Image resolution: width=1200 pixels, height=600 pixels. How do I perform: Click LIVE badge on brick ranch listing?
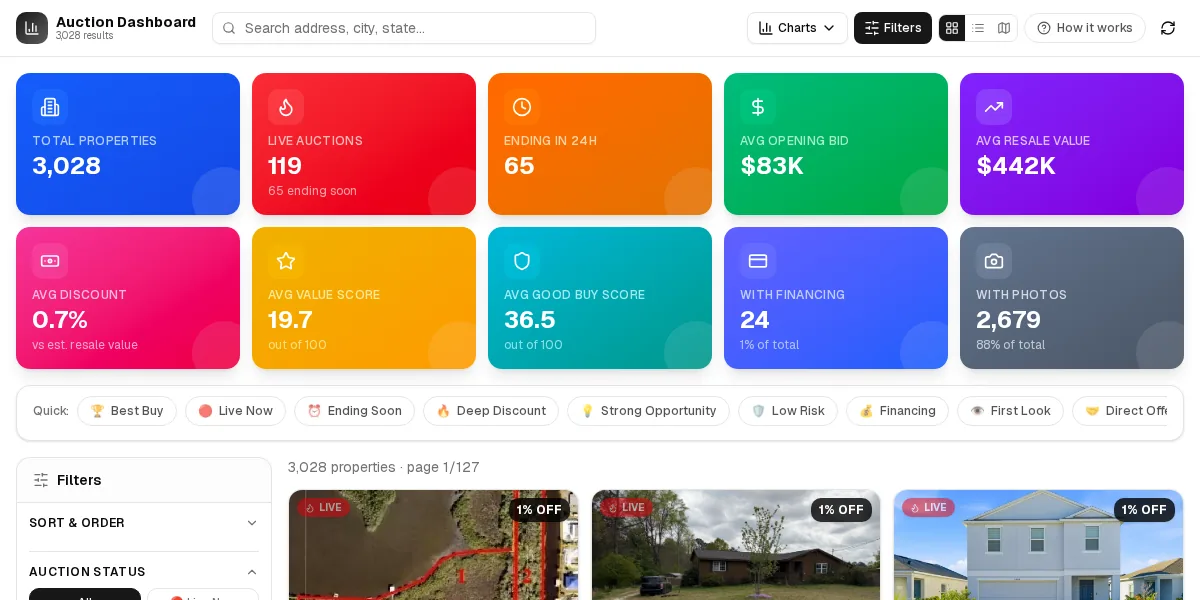coord(626,508)
